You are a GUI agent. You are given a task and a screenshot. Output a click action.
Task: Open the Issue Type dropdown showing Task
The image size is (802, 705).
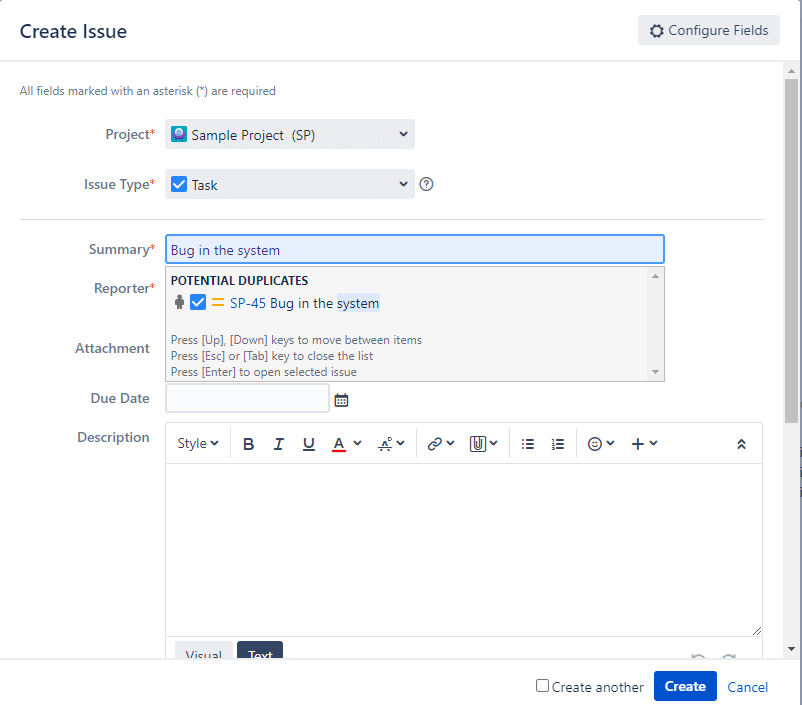(289, 184)
